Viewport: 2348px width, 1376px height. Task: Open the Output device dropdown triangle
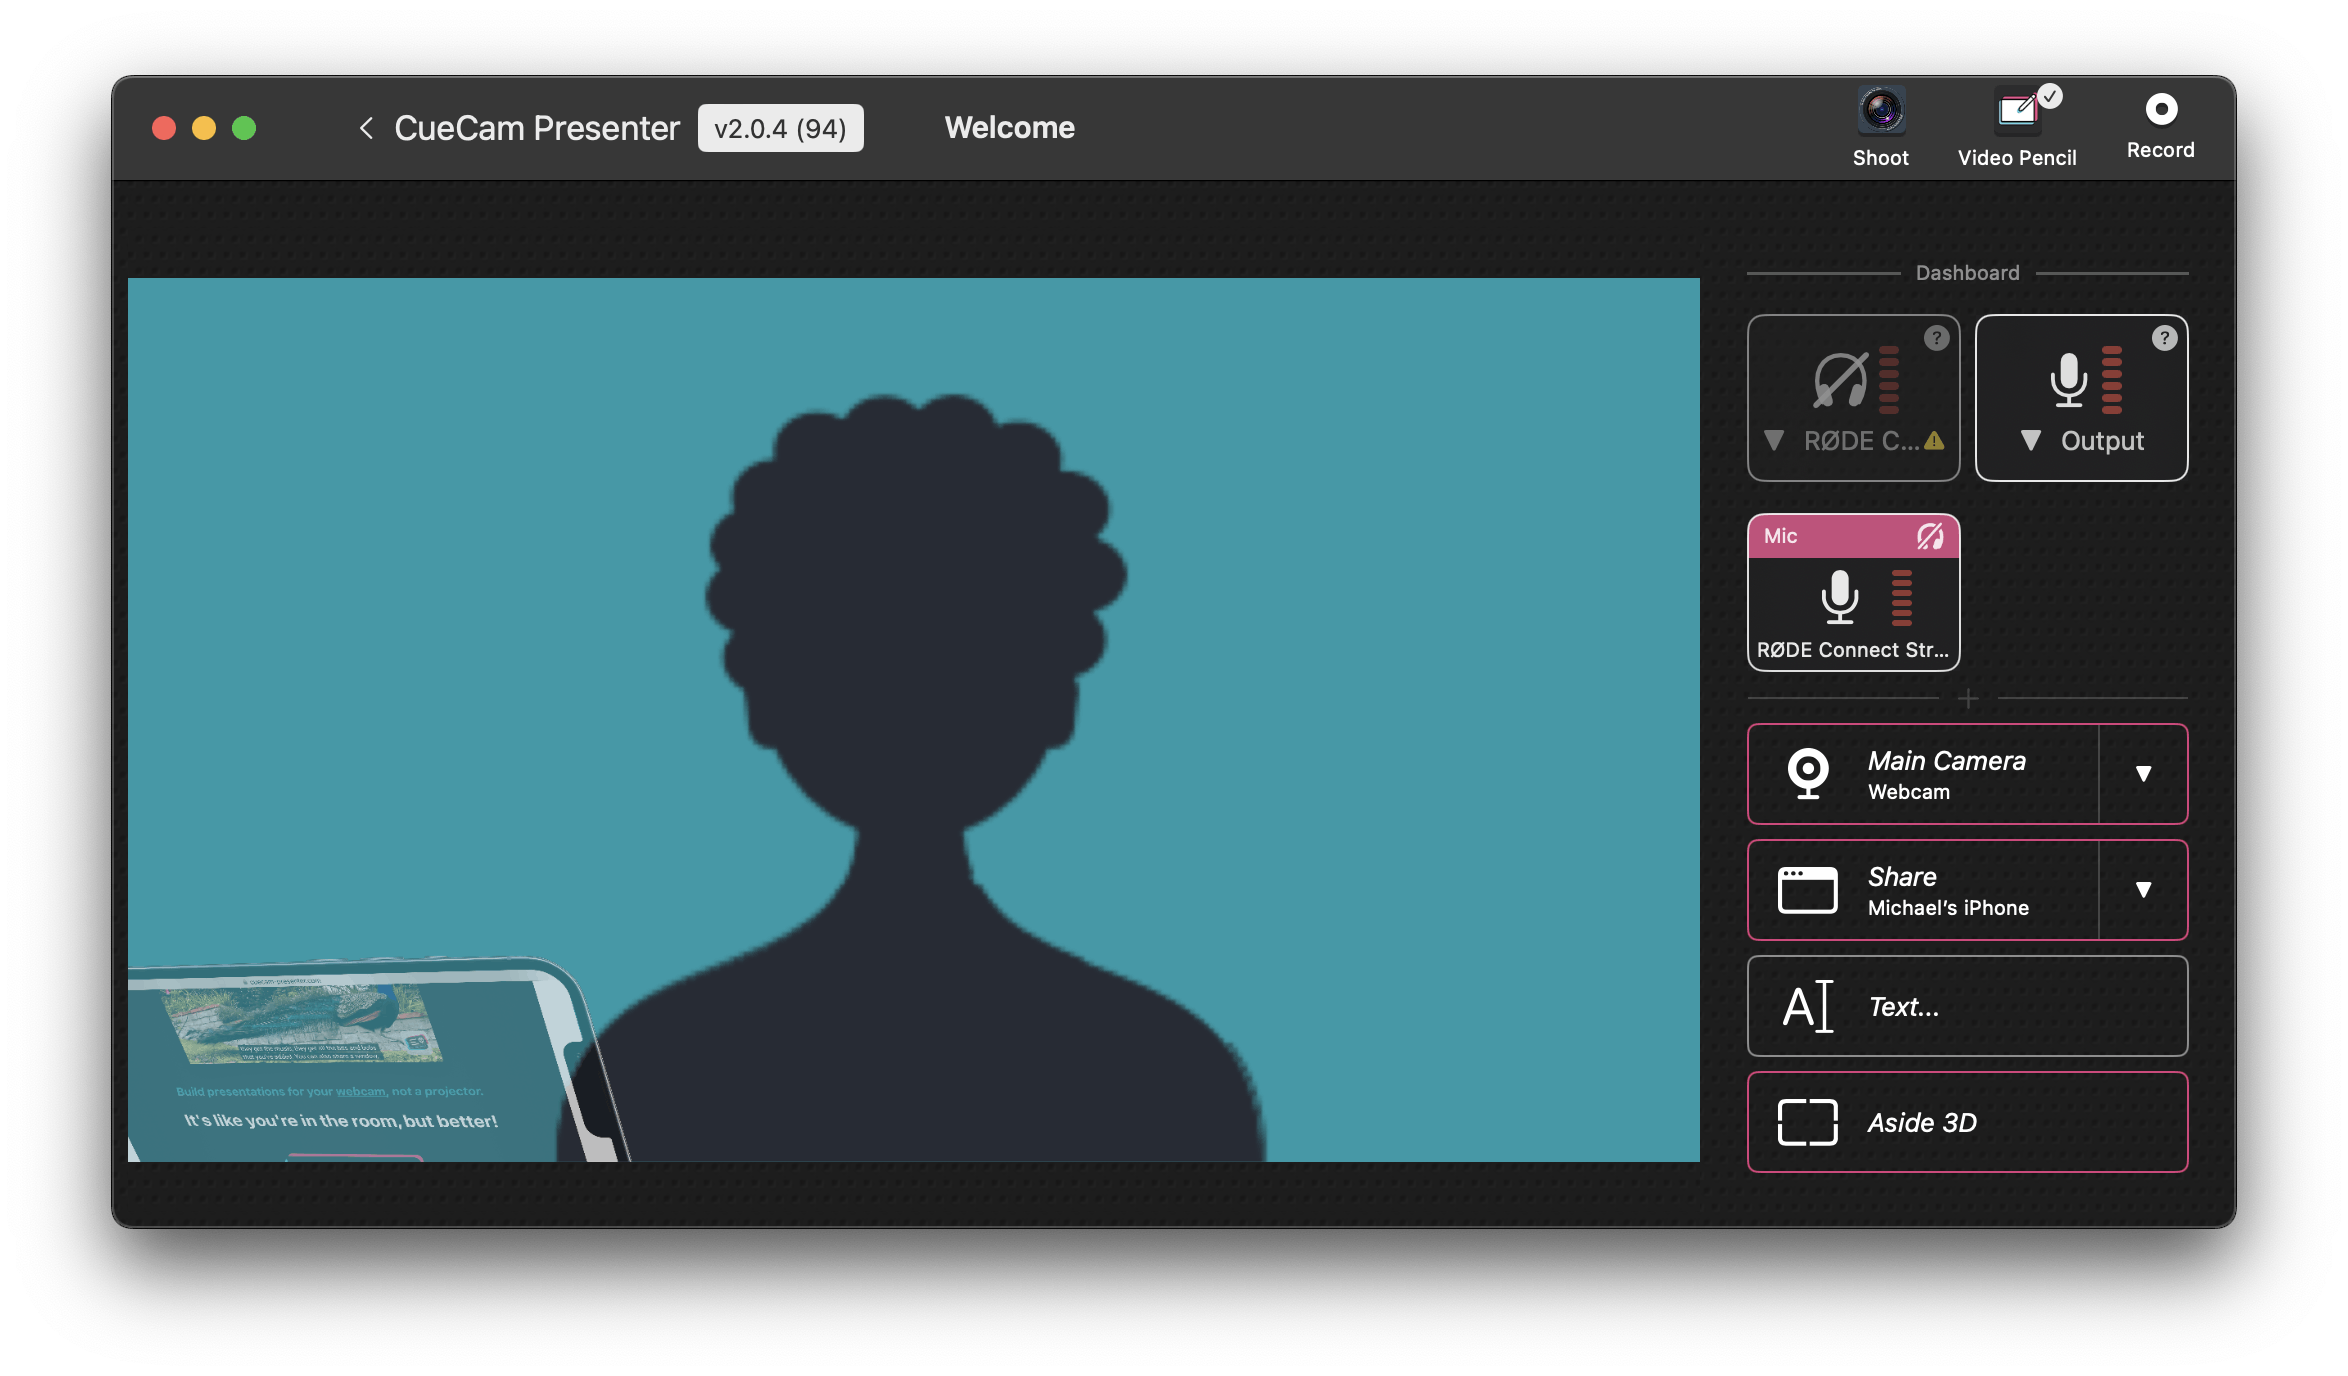(2030, 441)
